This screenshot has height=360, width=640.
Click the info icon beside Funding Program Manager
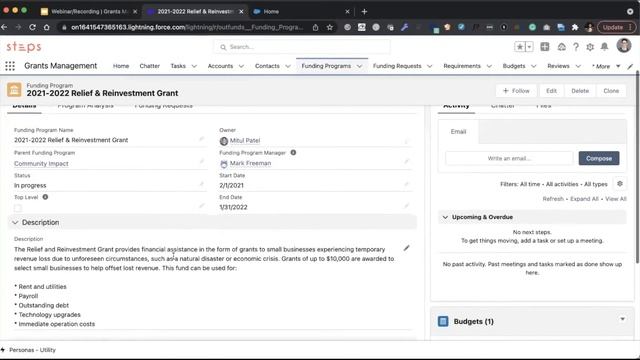click(x=293, y=153)
